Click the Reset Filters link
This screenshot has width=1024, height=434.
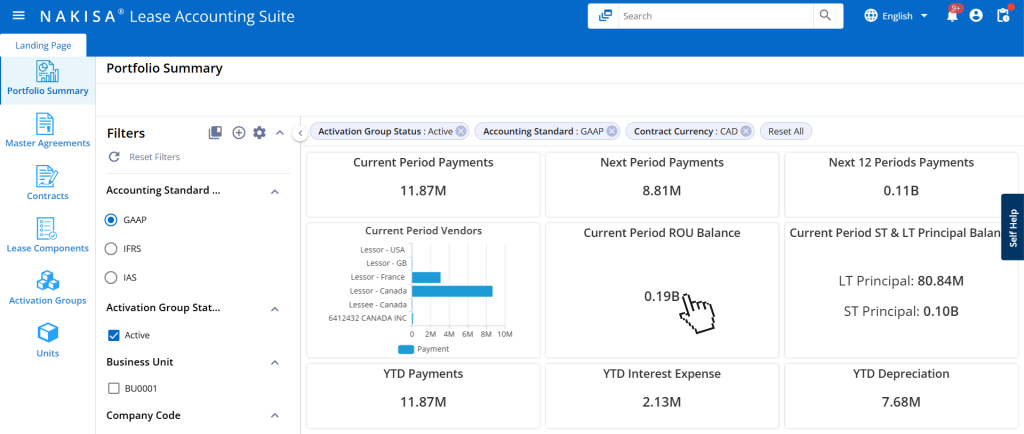click(155, 157)
